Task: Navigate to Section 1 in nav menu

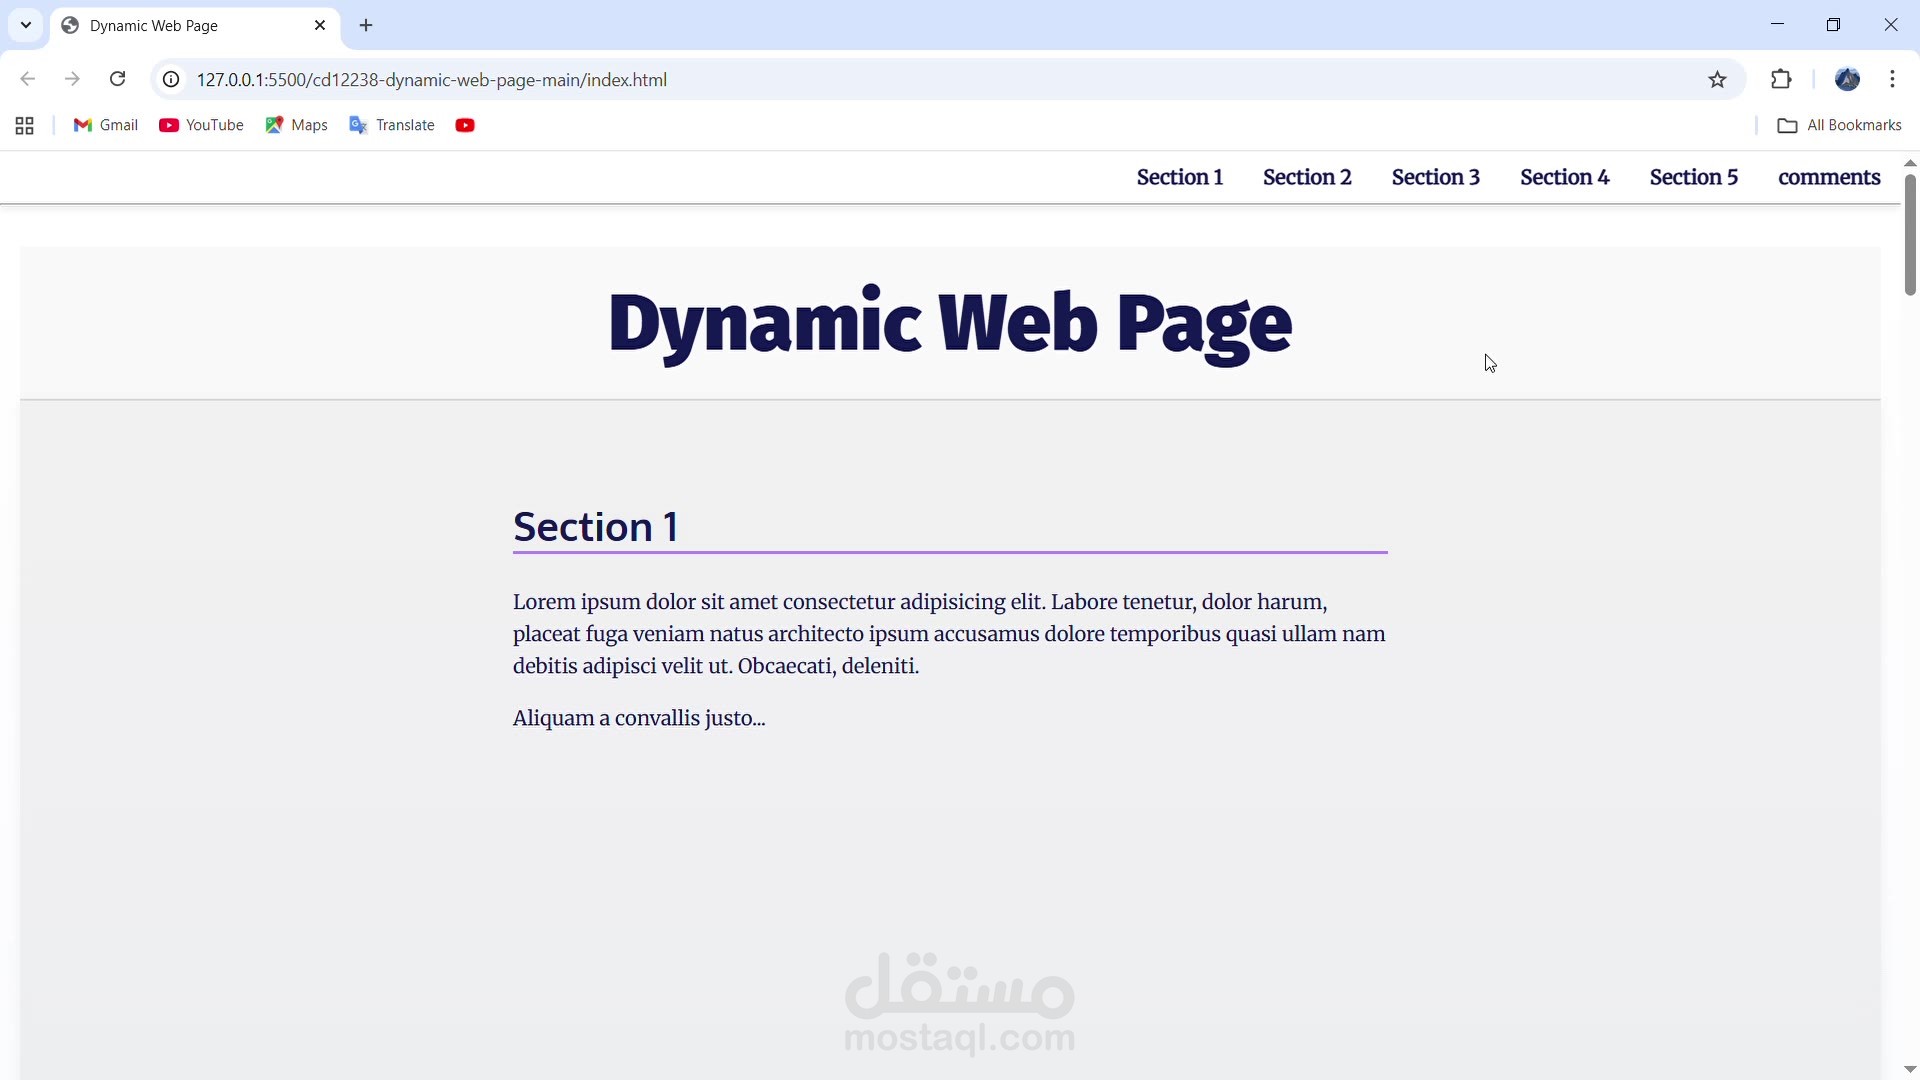Action: tap(1180, 177)
